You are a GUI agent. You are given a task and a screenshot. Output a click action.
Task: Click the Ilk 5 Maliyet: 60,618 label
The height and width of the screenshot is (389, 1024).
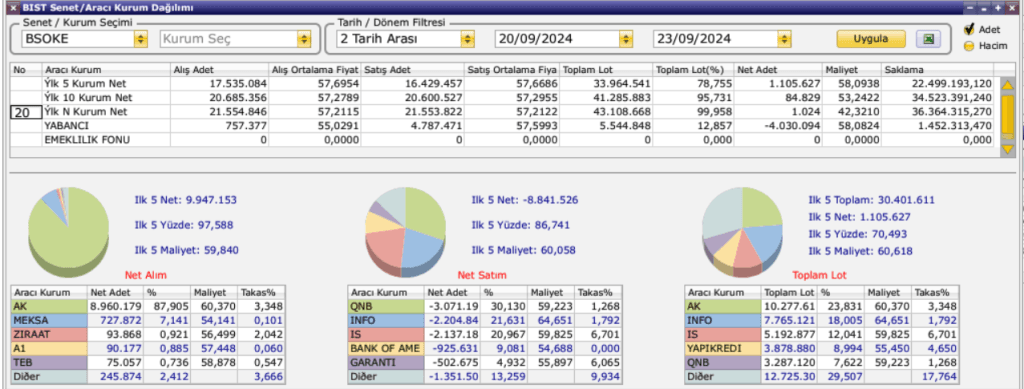(861, 251)
